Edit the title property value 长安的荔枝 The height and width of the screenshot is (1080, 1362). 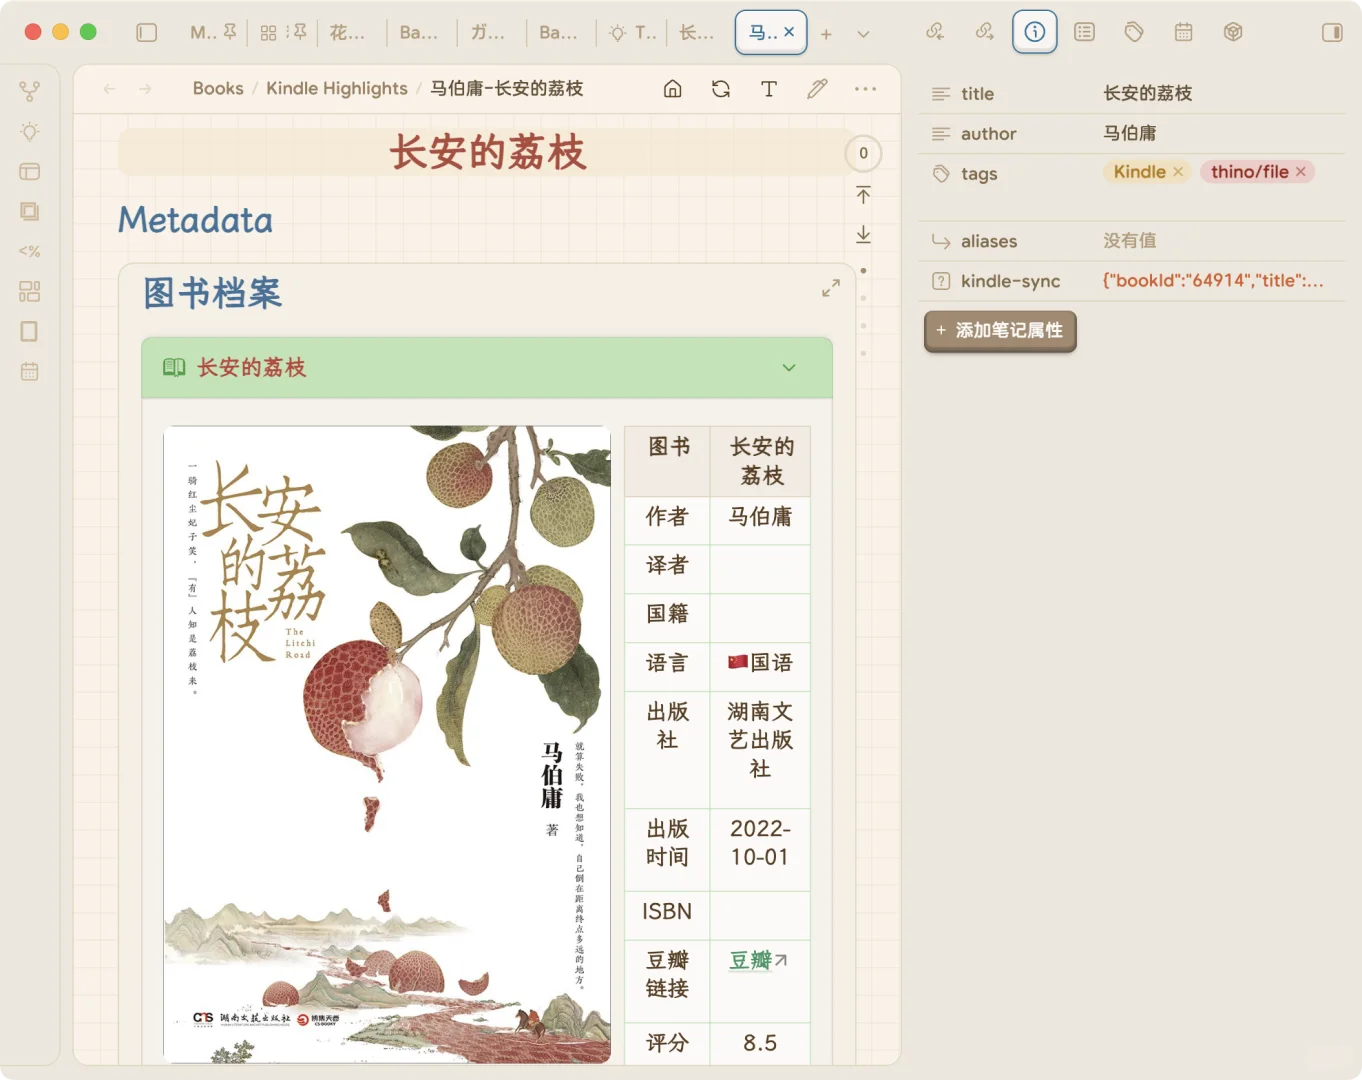(1148, 94)
